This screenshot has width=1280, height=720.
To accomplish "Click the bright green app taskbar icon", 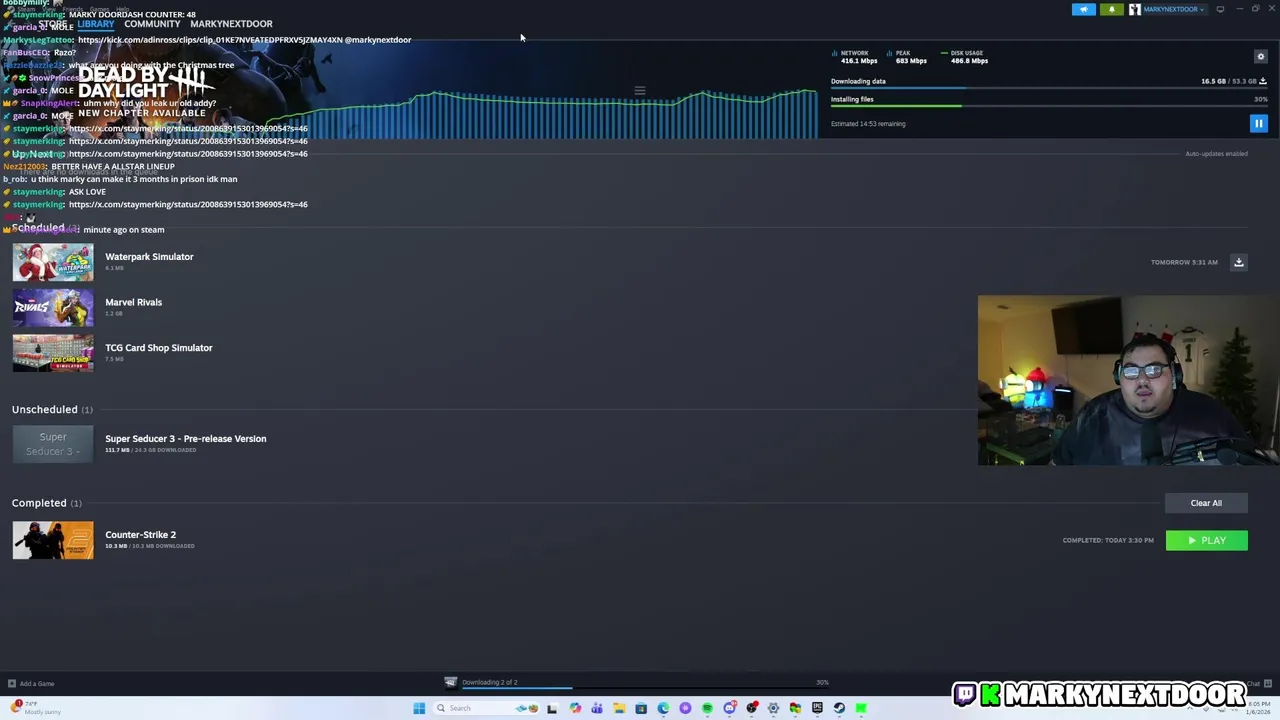I will tap(861, 708).
